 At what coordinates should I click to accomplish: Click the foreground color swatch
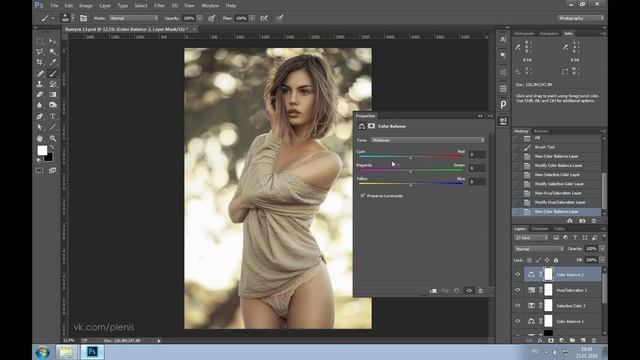coord(42,150)
